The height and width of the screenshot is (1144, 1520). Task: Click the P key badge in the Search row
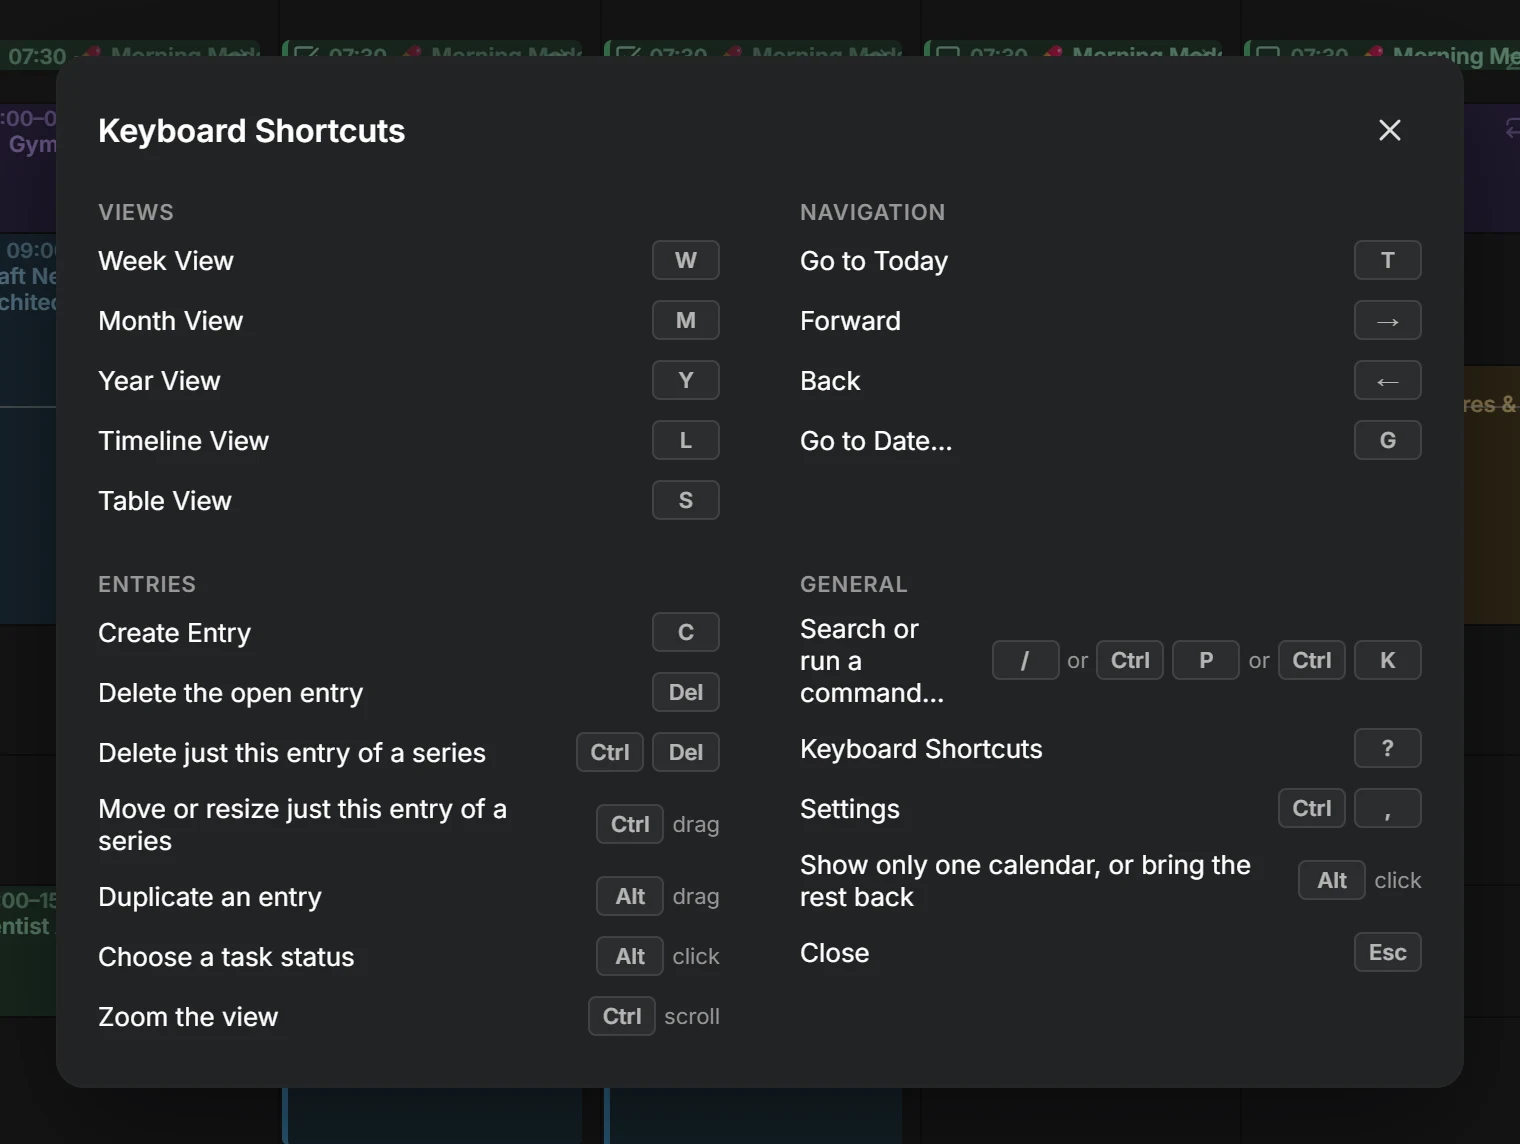[1205, 661]
